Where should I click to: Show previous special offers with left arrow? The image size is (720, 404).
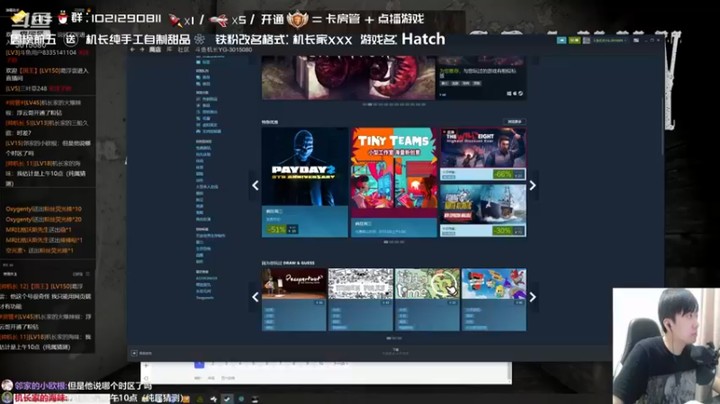pos(255,185)
